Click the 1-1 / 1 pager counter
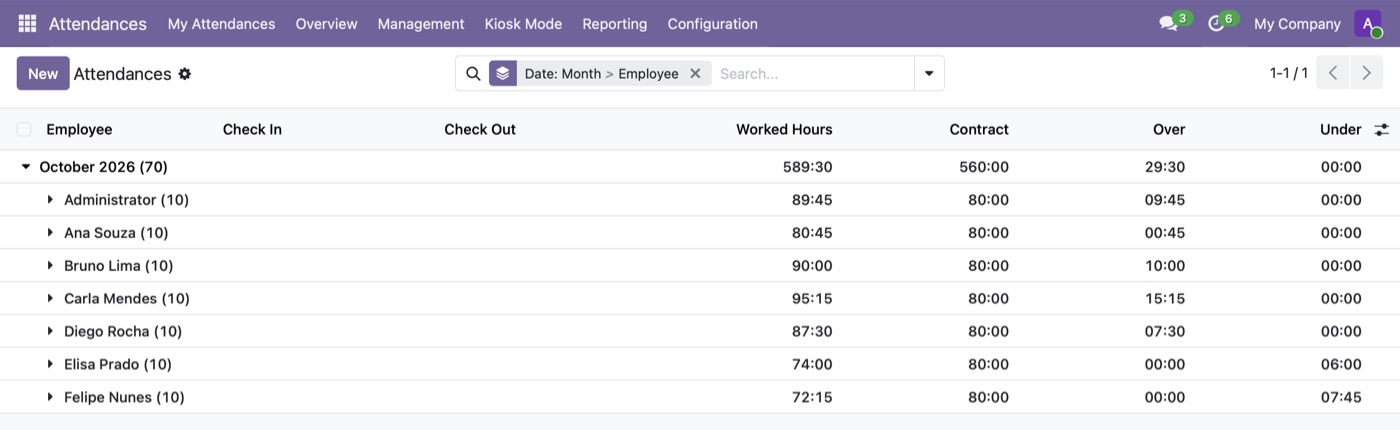 coord(1289,73)
